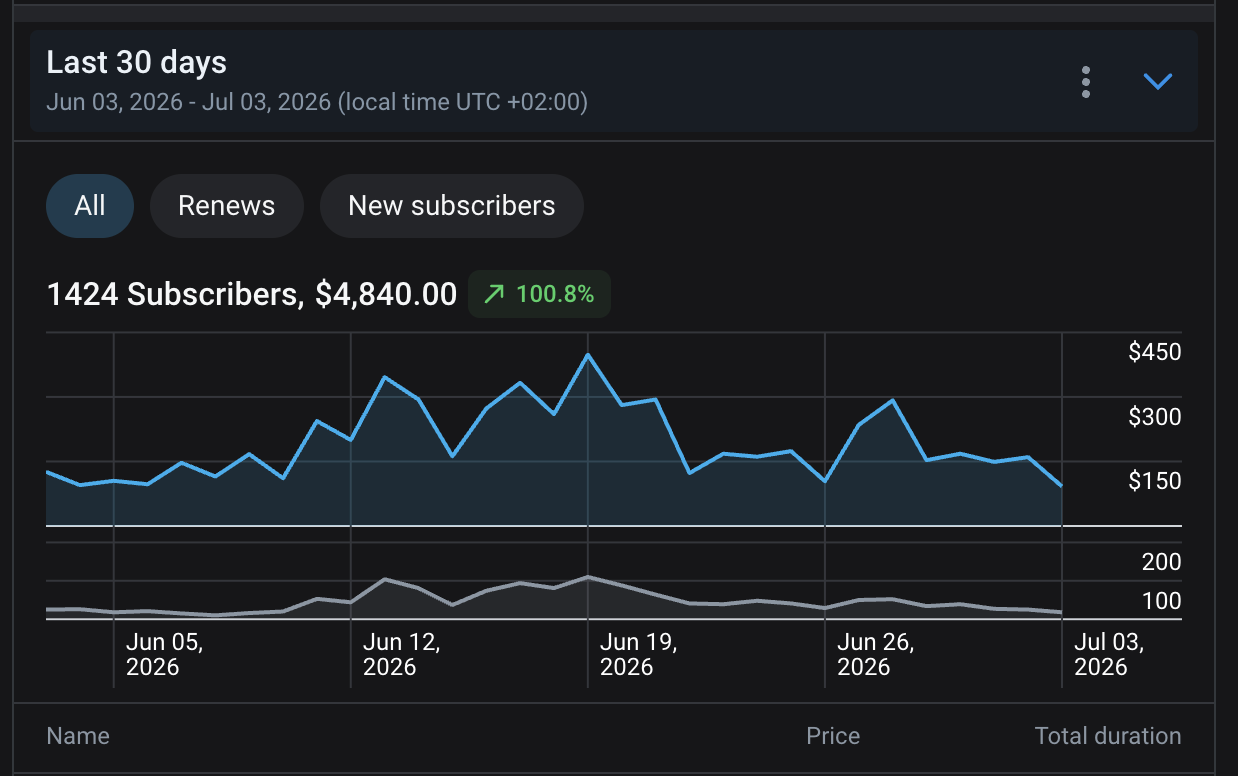Image resolution: width=1238 pixels, height=776 pixels.
Task: Click the Jun 26, 2026 axis label
Action: click(876, 654)
